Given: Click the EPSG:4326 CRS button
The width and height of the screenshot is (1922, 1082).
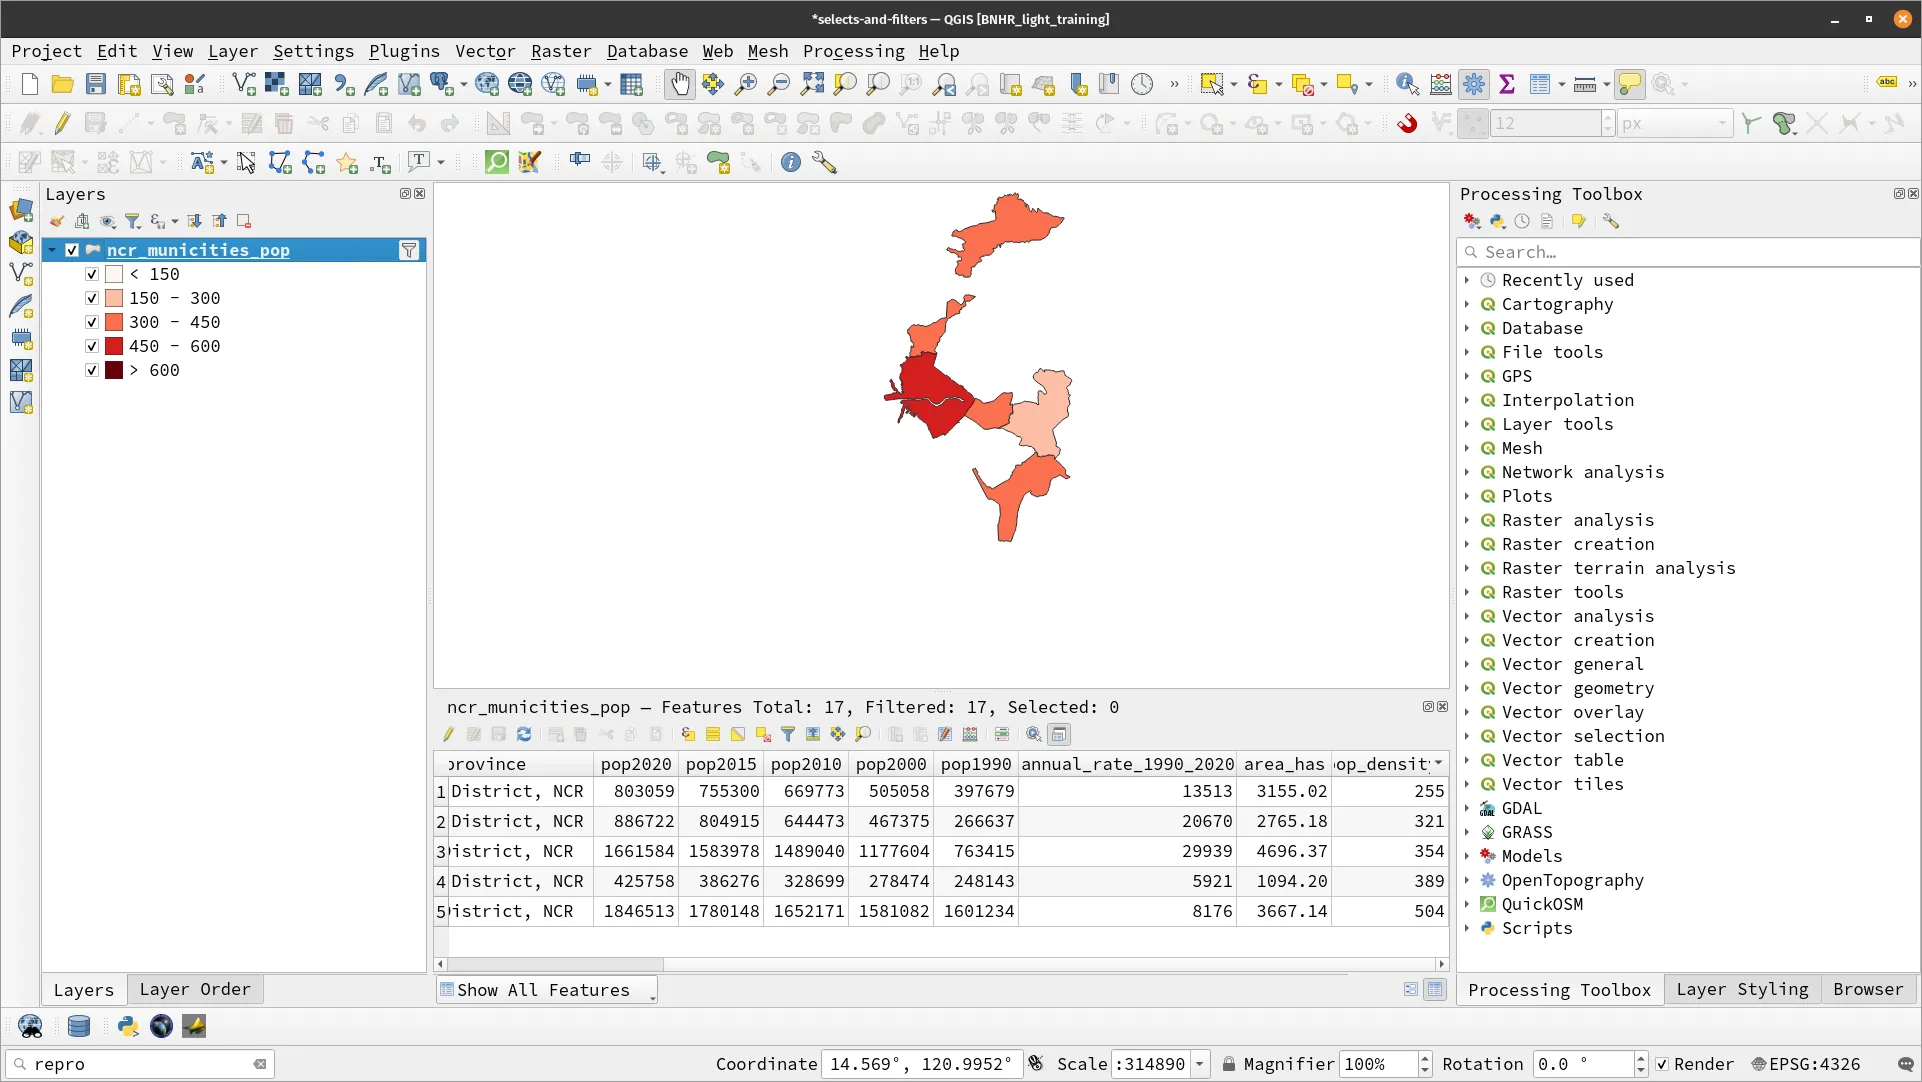Looking at the screenshot, I should [1805, 1064].
